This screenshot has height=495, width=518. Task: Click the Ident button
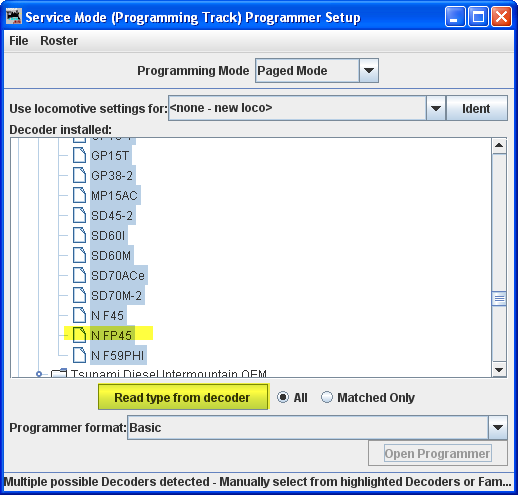[x=476, y=109]
